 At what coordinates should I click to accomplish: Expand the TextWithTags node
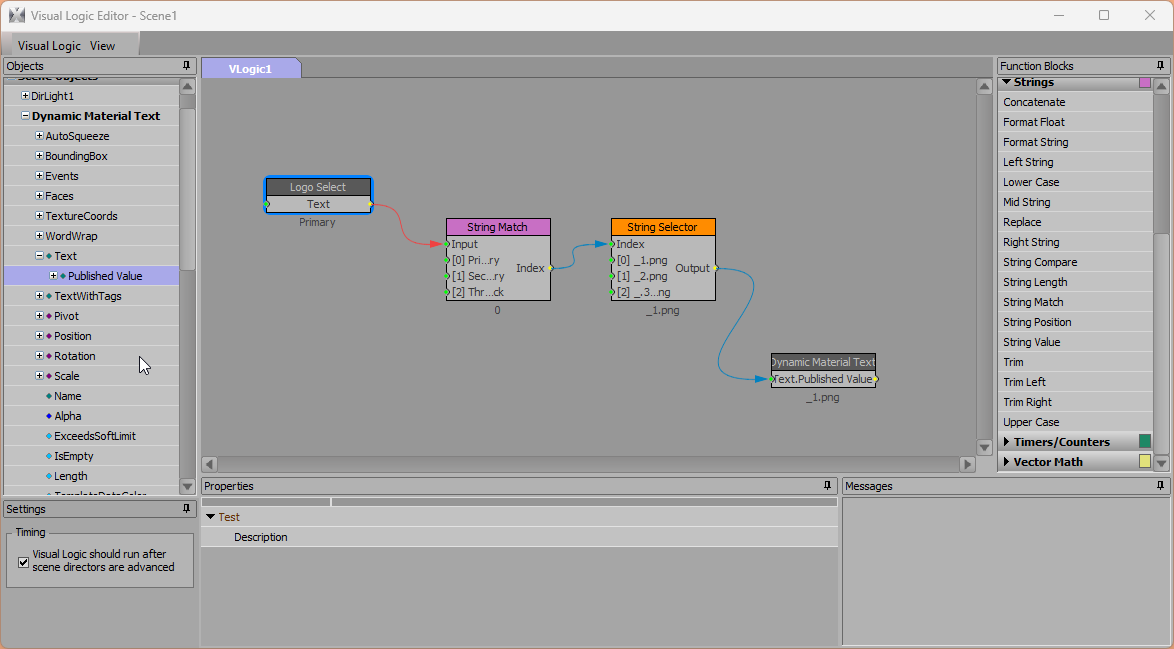39,296
